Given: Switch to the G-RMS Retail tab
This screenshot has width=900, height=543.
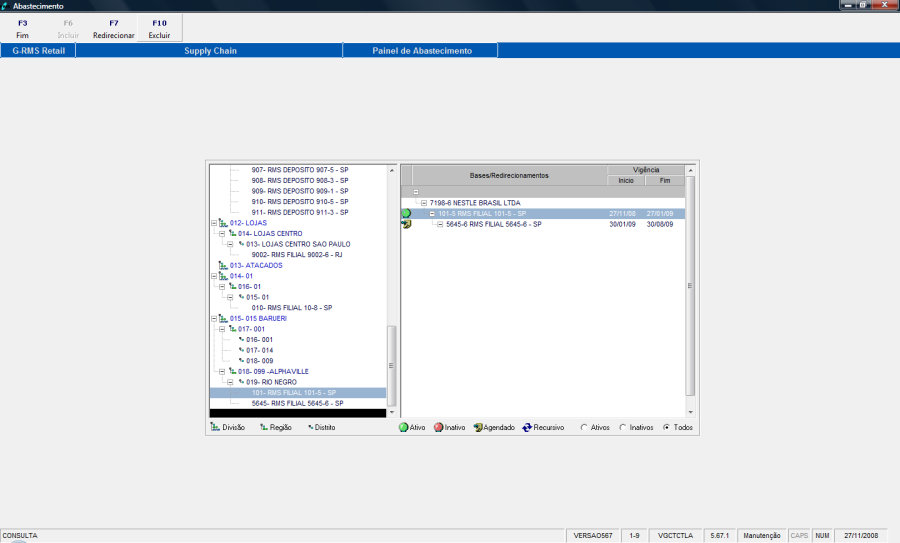Looking at the screenshot, I should click(38, 50).
